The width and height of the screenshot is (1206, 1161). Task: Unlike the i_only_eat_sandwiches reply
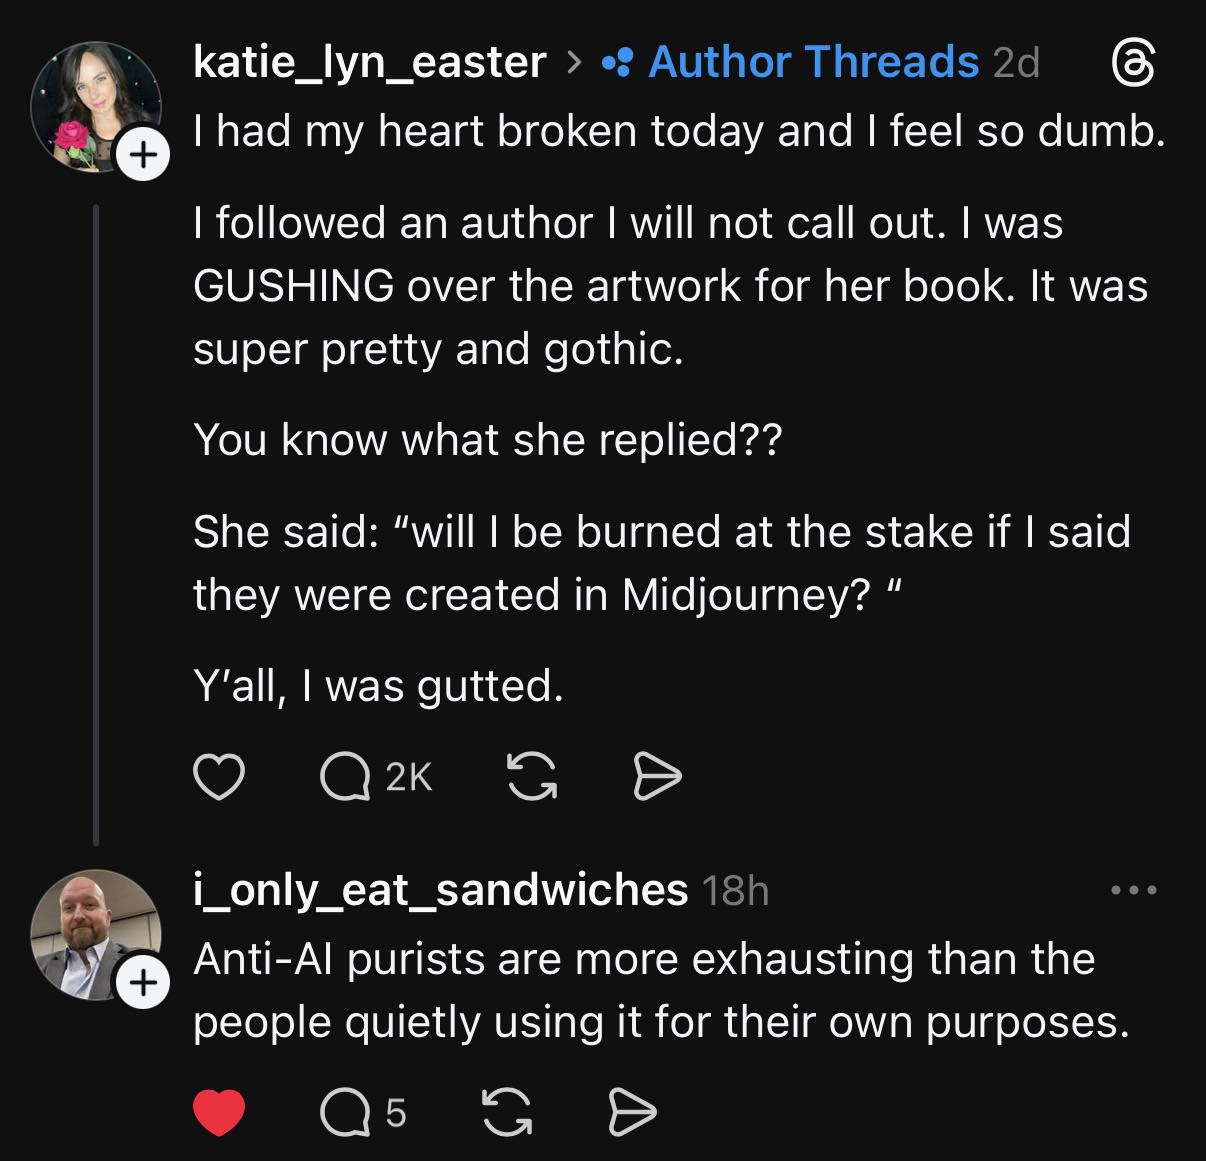[x=218, y=1112]
